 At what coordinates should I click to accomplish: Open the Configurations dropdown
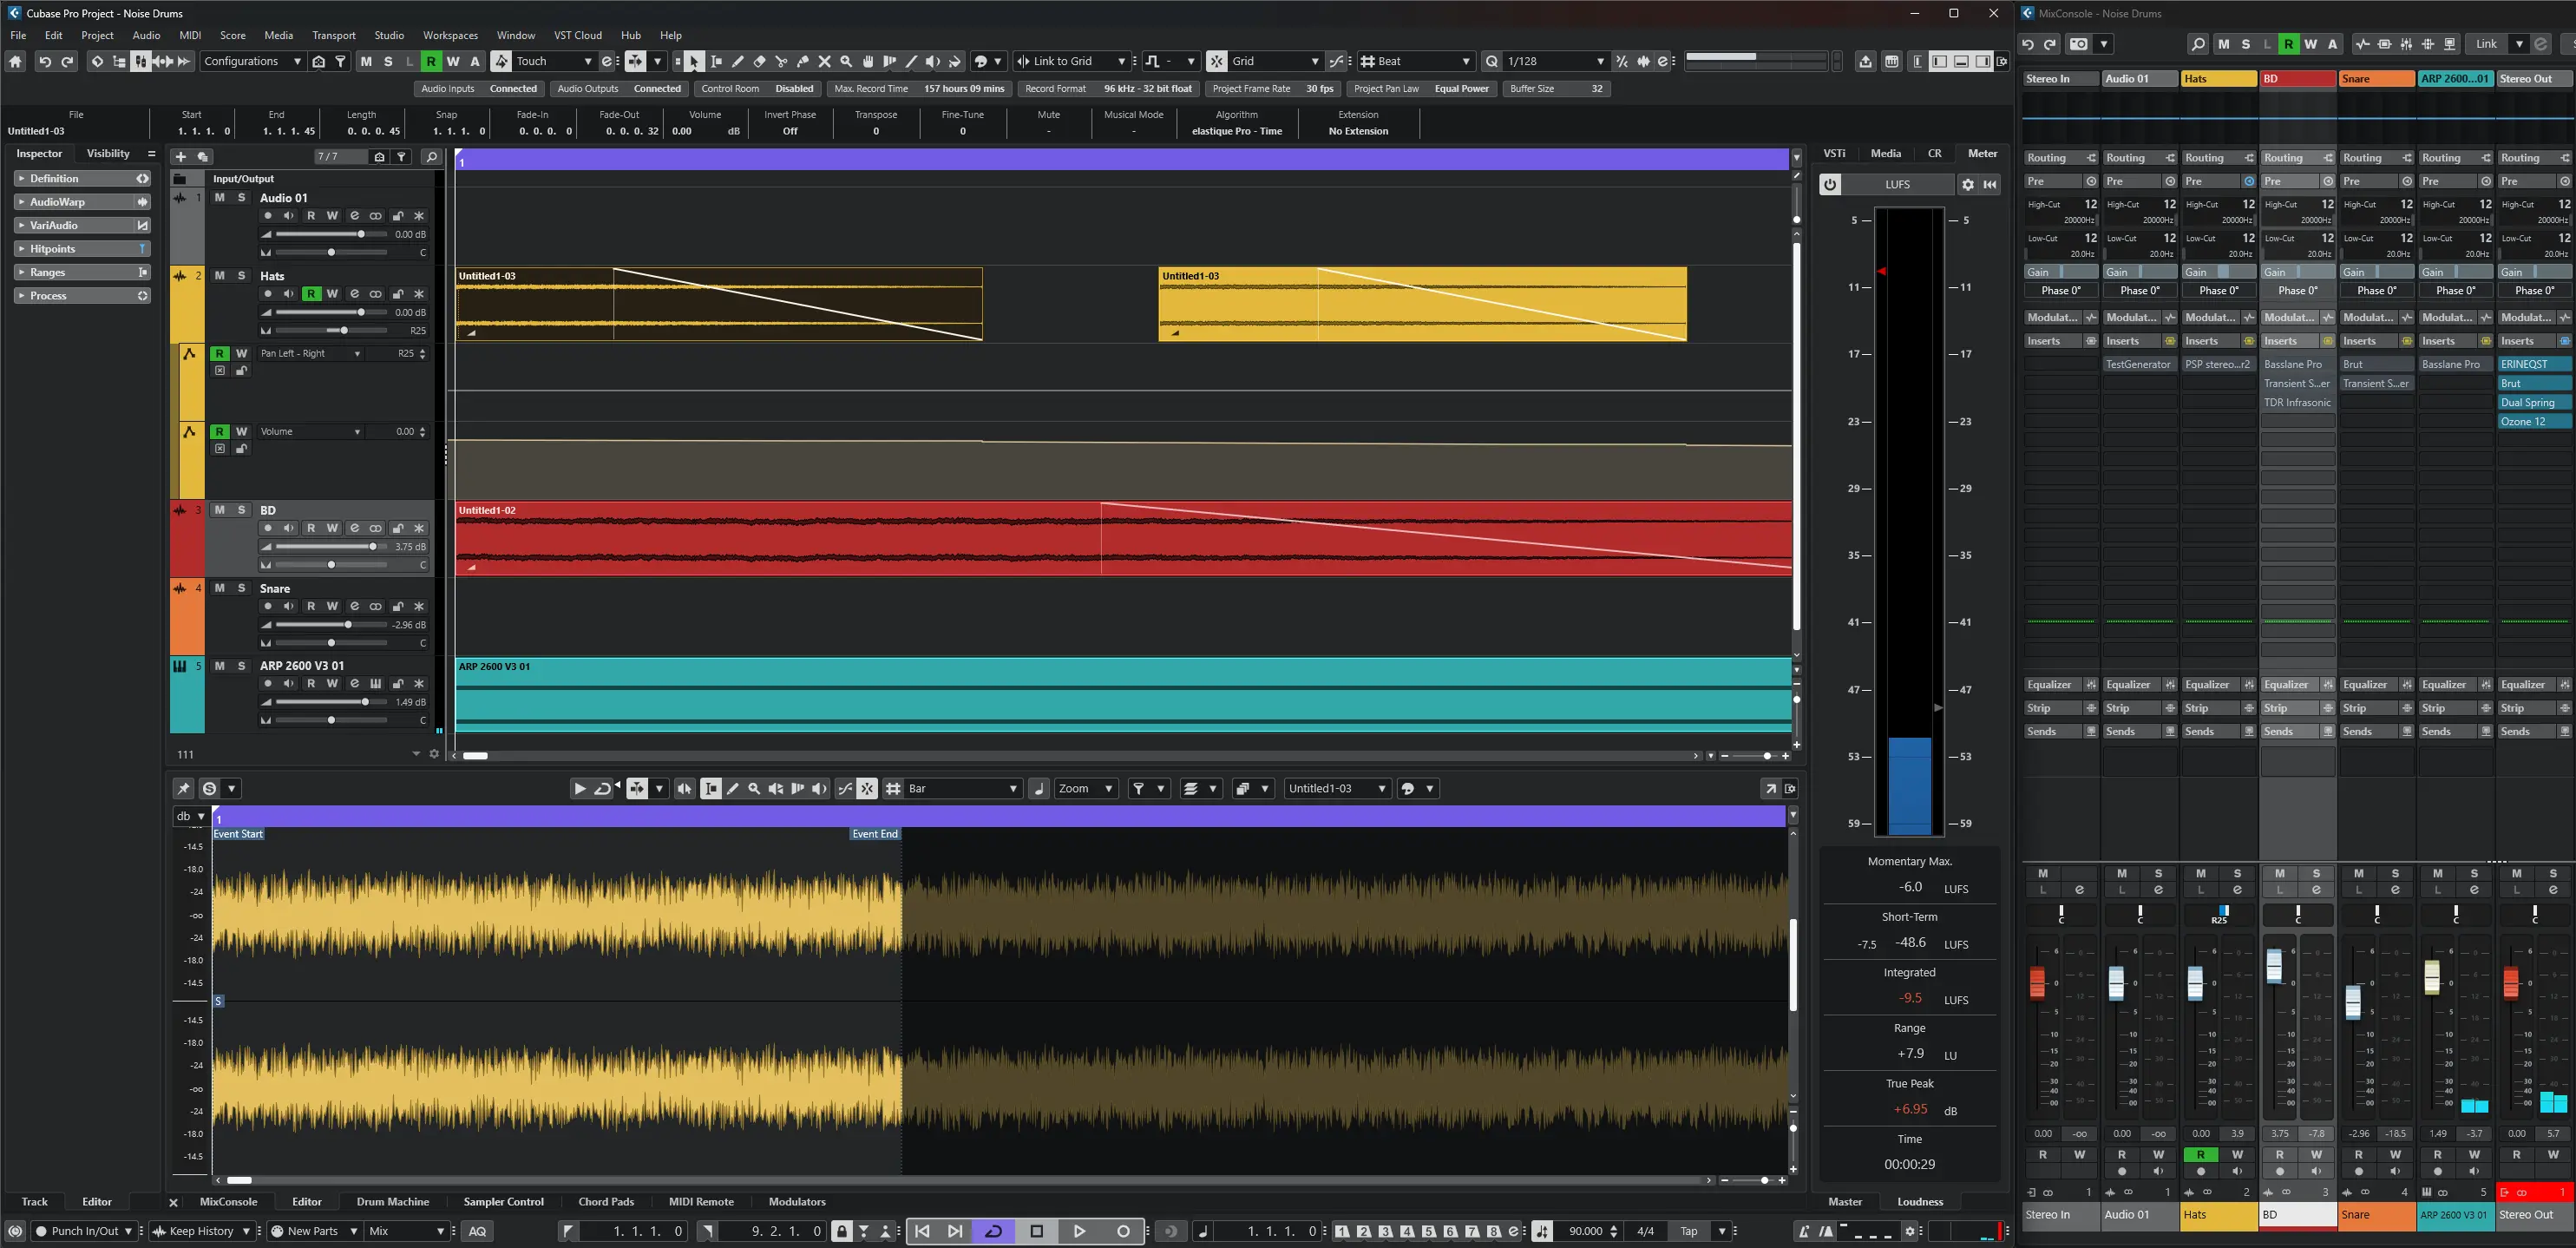click(253, 62)
